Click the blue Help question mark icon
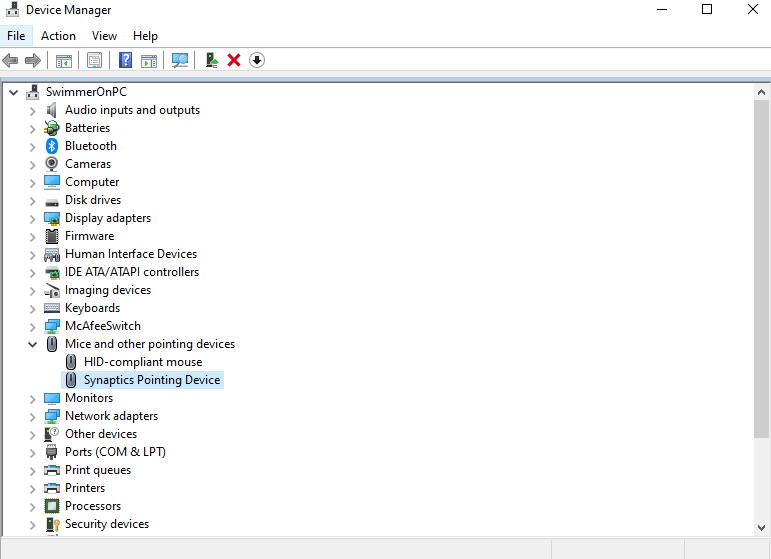The width and height of the screenshot is (771, 559). coord(126,60)
